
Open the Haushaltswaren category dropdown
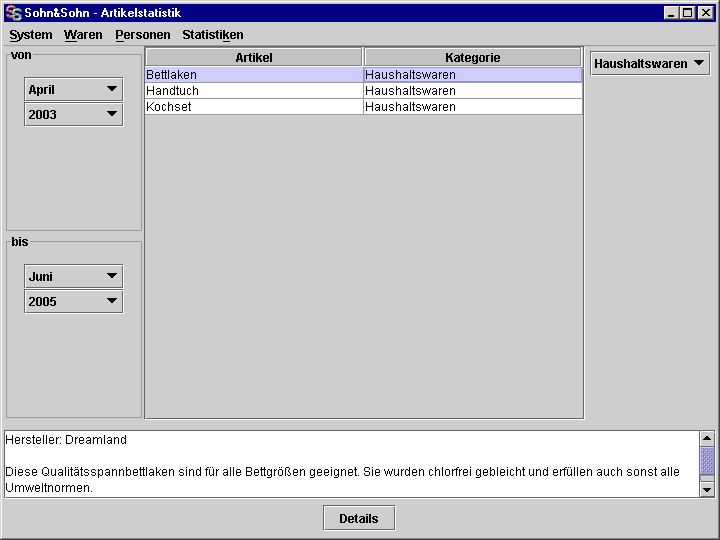click(x=650, y=63)
